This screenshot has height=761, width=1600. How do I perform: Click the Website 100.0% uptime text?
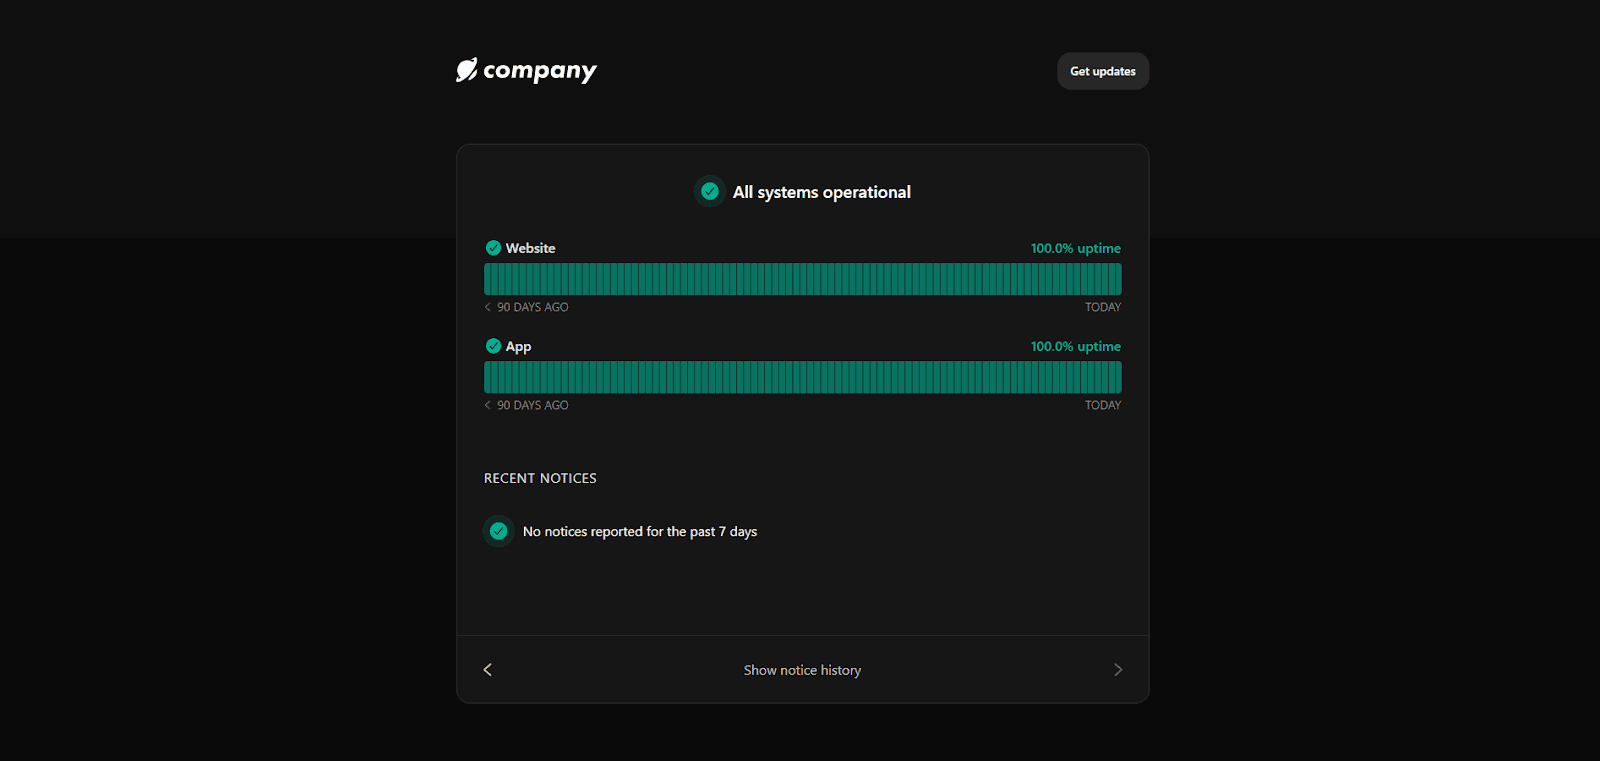[1076, 248]
